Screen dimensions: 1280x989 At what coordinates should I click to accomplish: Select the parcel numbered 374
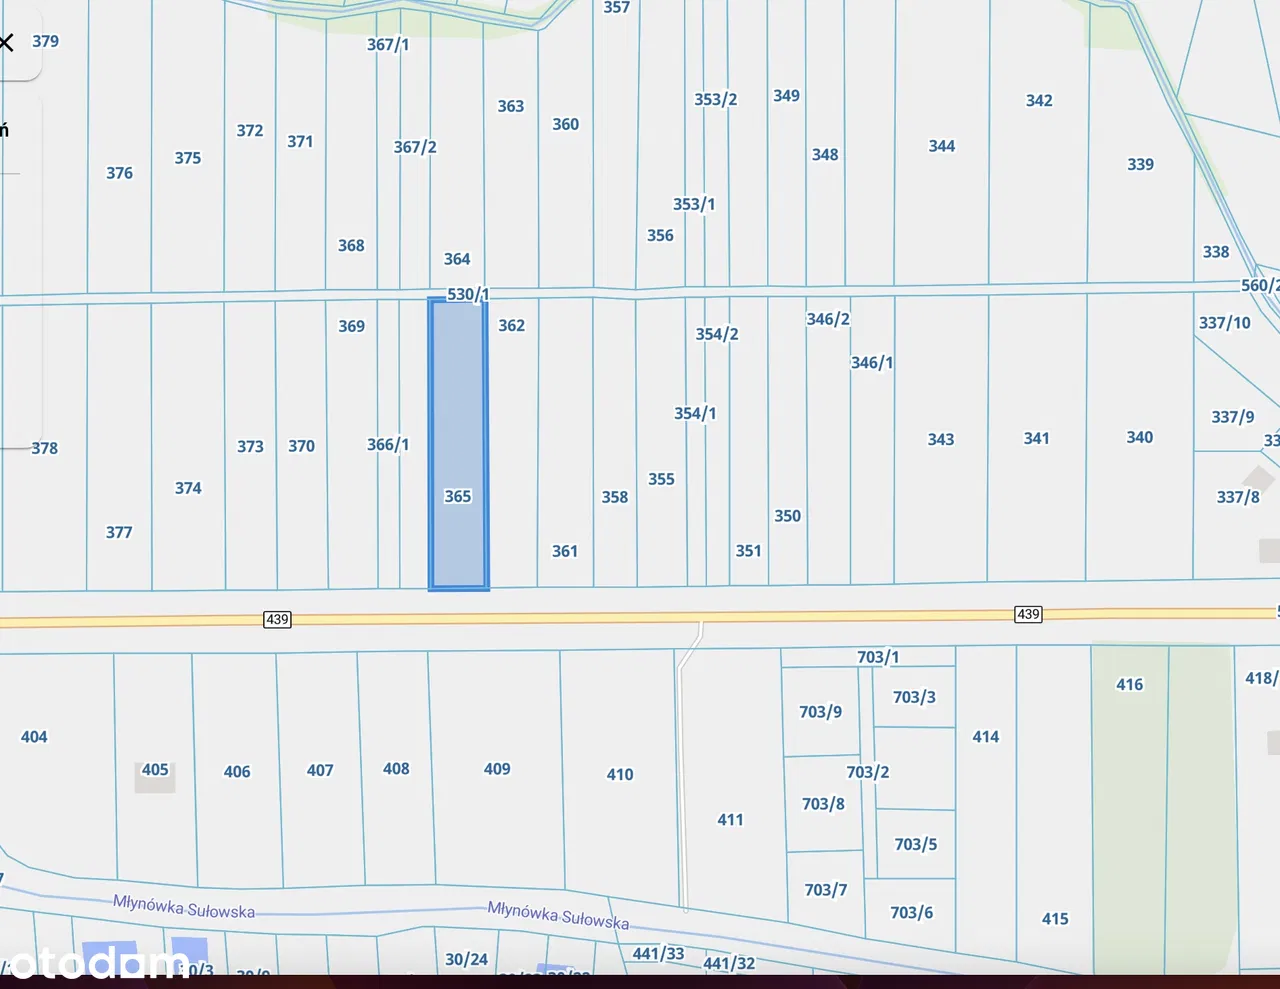pyautogui.click(x=188, y=488)
